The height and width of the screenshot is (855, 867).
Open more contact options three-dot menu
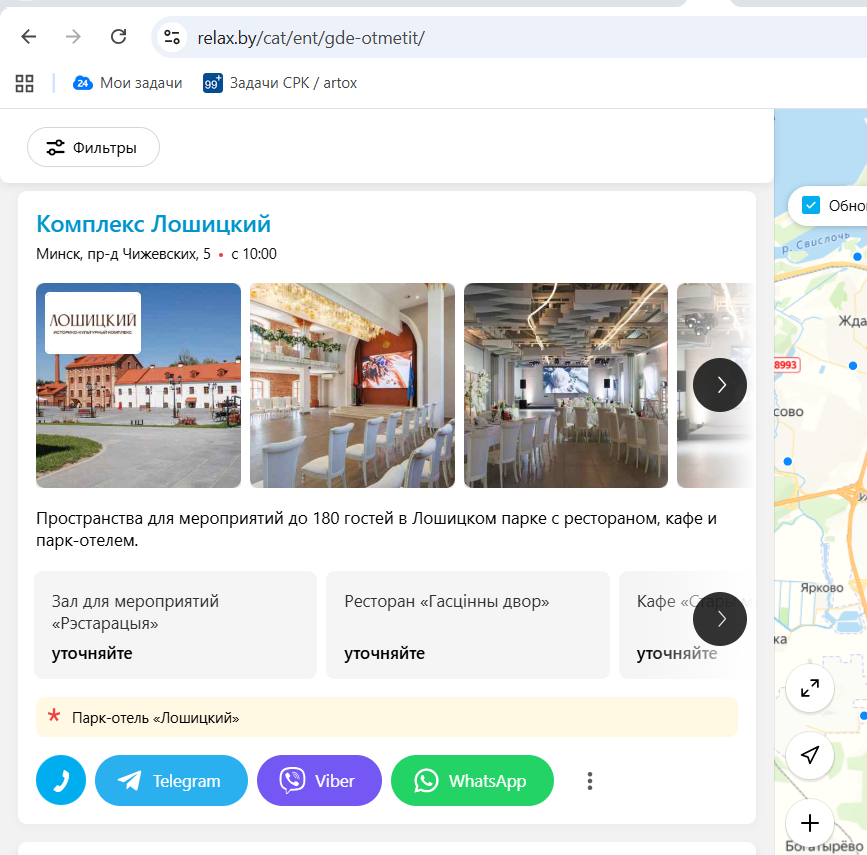[x=590, y=781]
